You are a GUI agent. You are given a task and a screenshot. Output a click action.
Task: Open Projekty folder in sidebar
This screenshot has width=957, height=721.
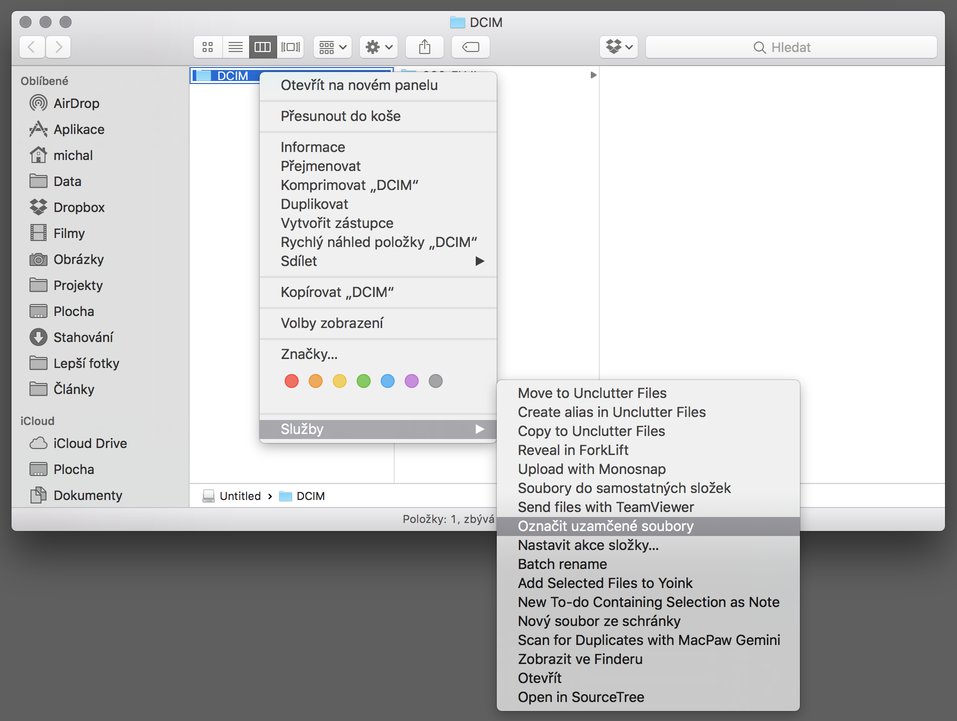(x=66, y=285)
